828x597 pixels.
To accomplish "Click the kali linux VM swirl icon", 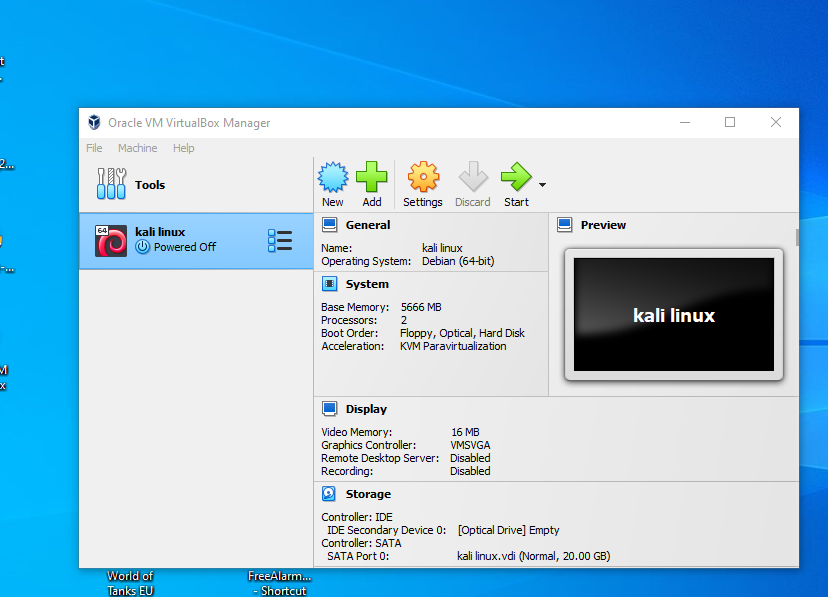I will [x=111, y=241].
